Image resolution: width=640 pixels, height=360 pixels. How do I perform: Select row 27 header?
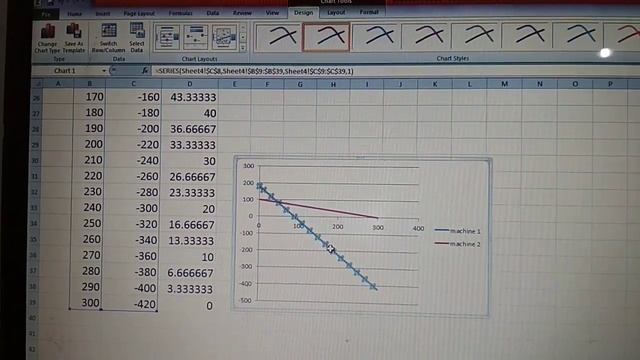pyautogui.click(x=36, y=113)
